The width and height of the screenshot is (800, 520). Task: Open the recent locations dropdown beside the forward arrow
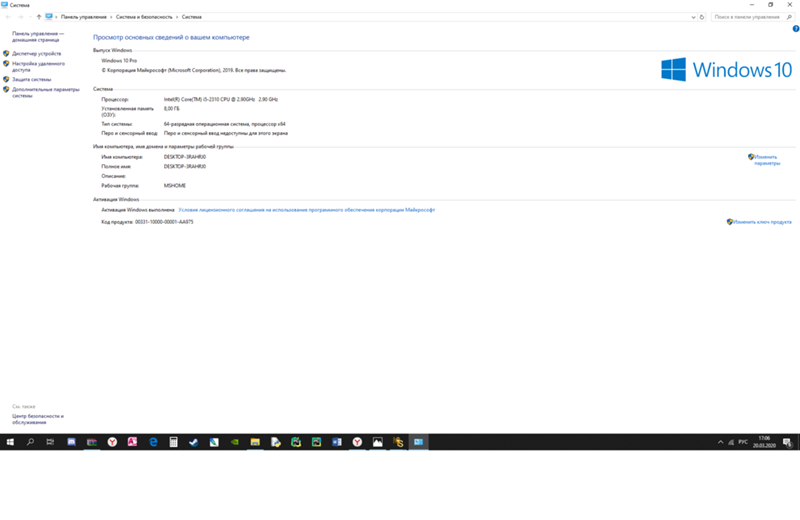pyautogui.click(x=30, y=17)
